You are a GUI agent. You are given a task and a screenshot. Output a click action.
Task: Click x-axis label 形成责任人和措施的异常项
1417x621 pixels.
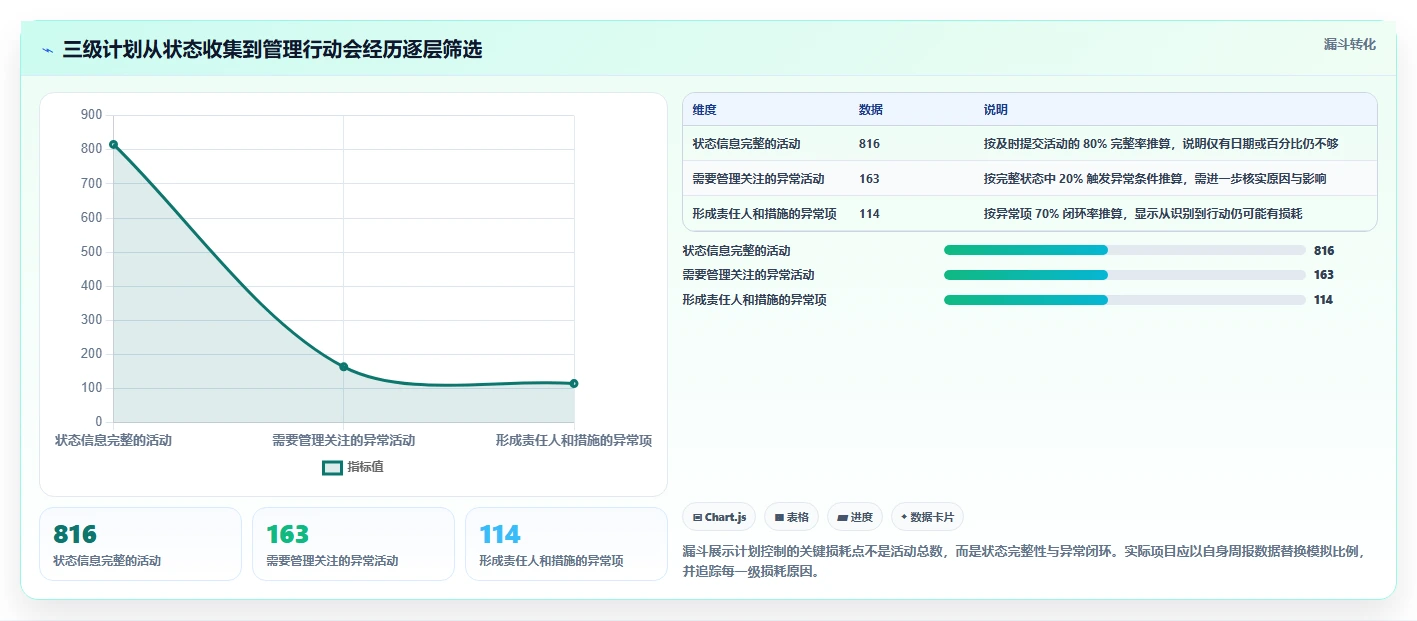point(574,440)
